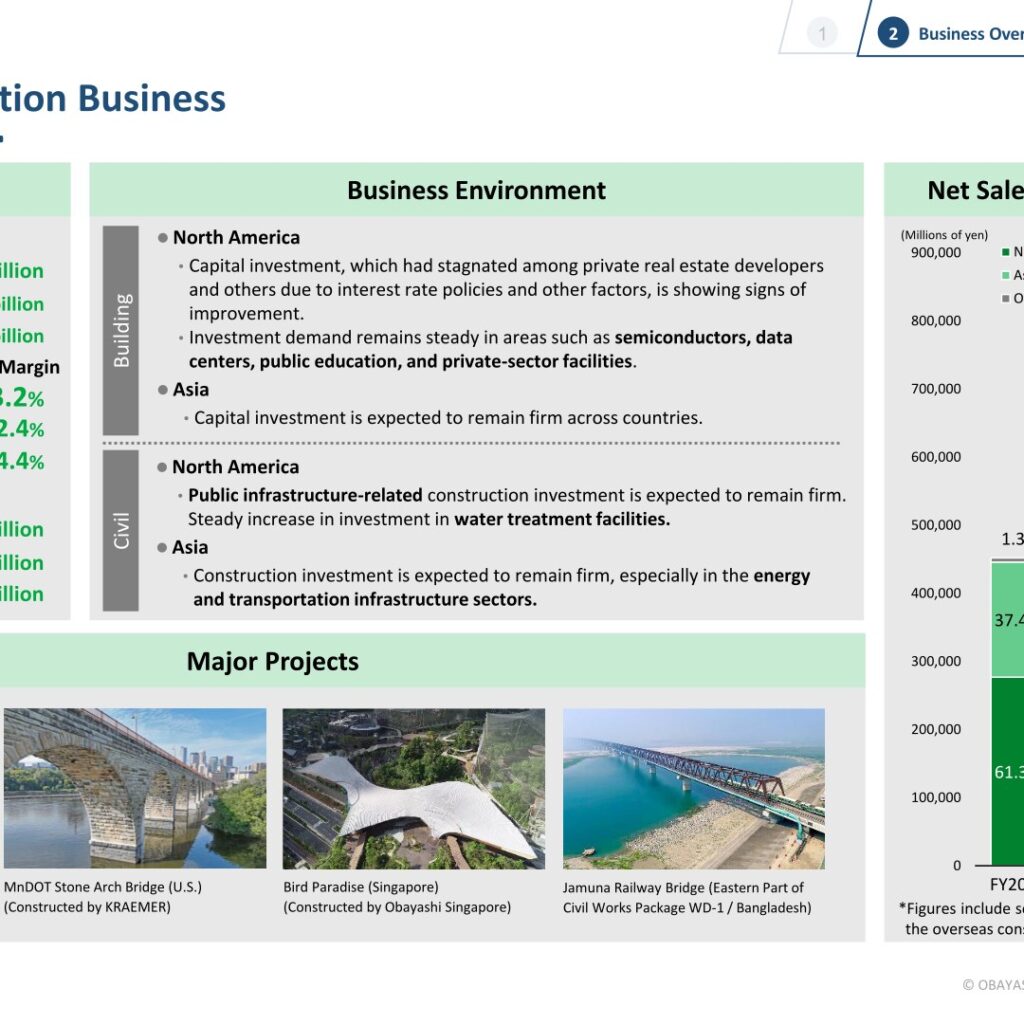Click the dark green legend swatch

[x=1006, y=252]
